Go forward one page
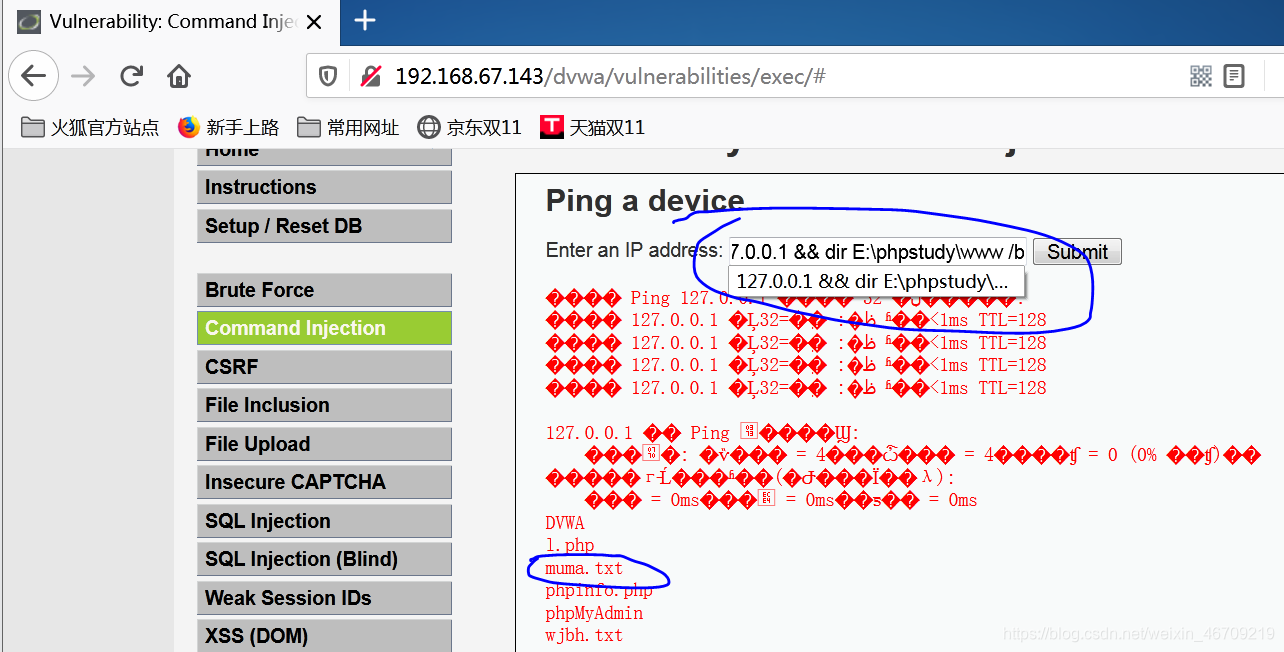Viewport: 1284px width, 652px height. [83, 76]
